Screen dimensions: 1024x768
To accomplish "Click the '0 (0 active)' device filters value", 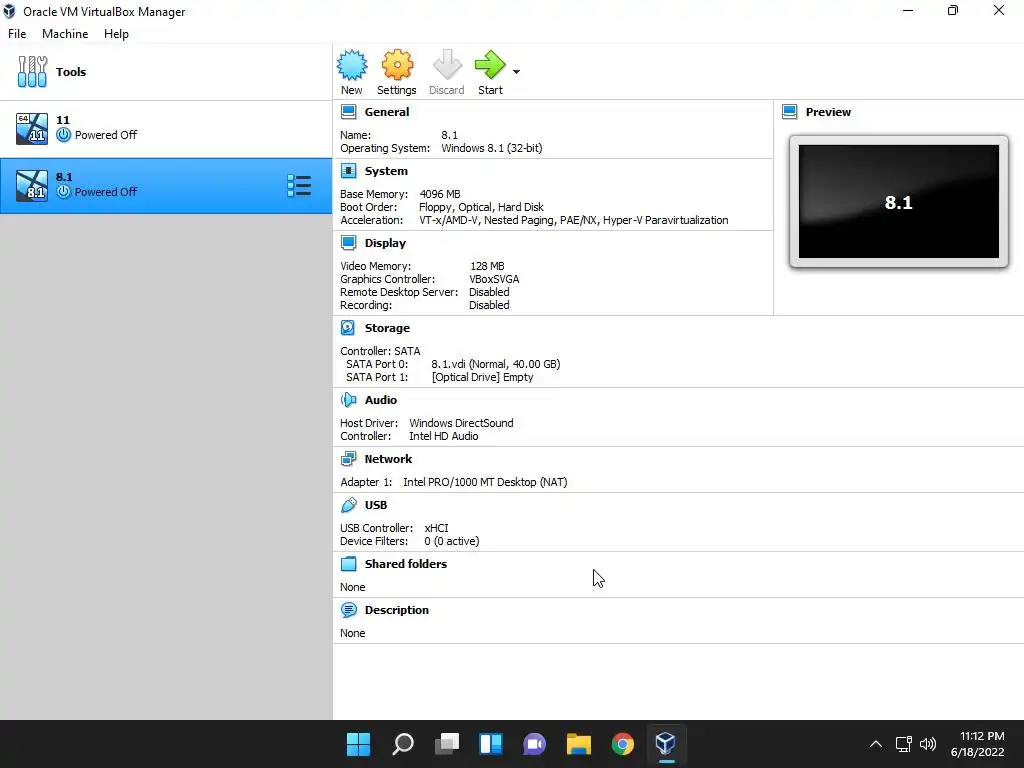I will point(451,541).
